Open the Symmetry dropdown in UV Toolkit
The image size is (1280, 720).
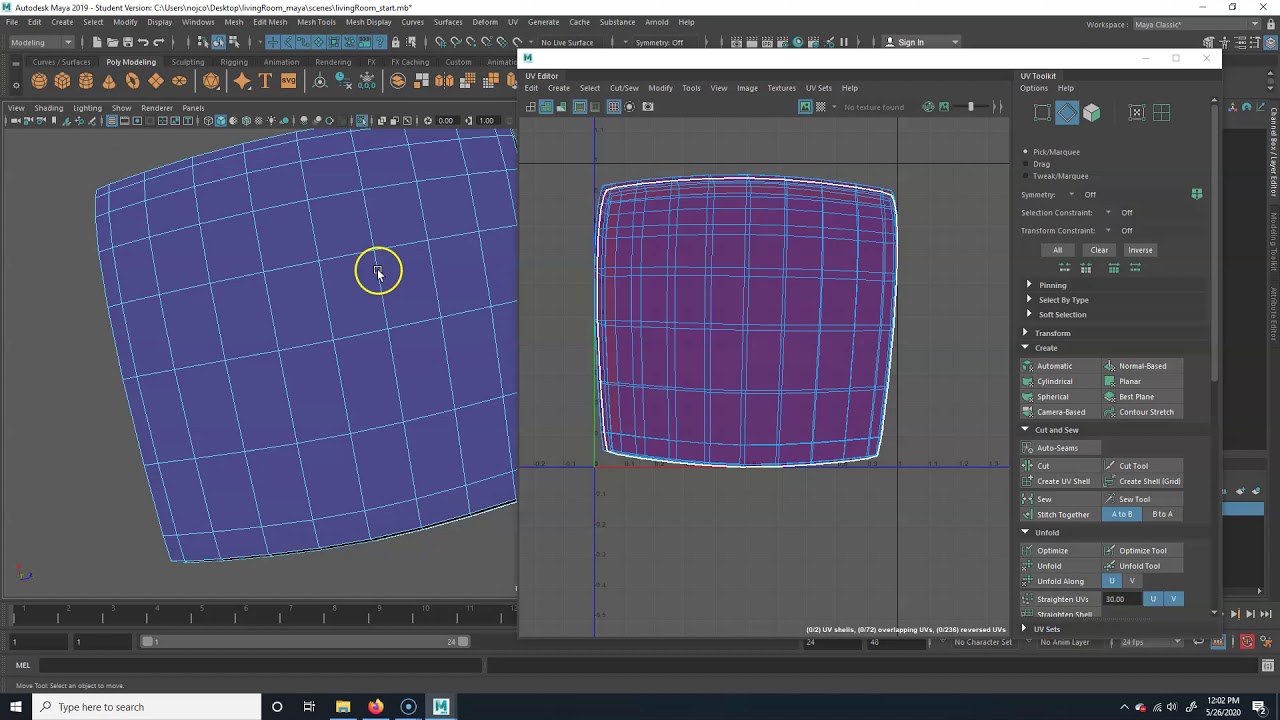1071,195
